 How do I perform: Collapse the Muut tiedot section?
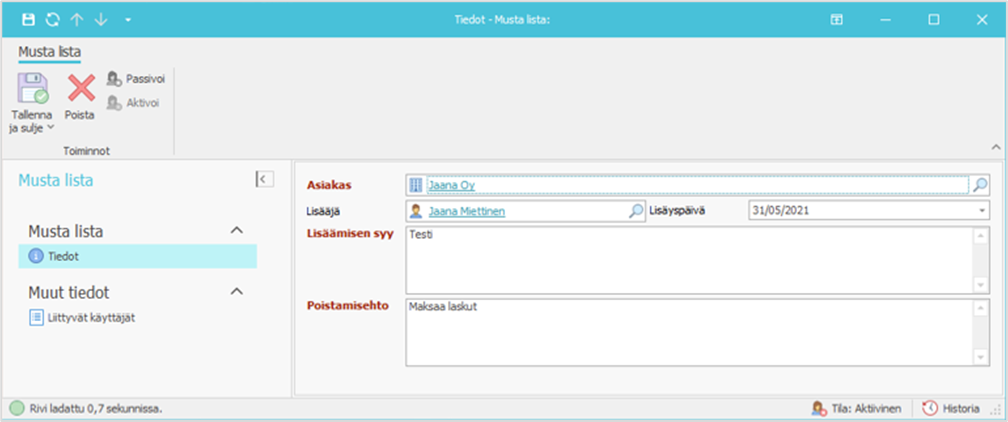[x=237, y=292]
